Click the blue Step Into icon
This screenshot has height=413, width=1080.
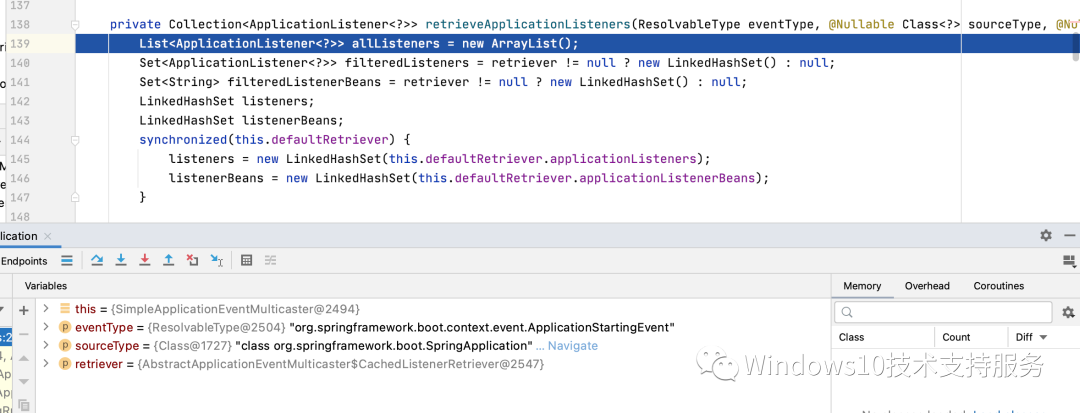click(121, 260)
